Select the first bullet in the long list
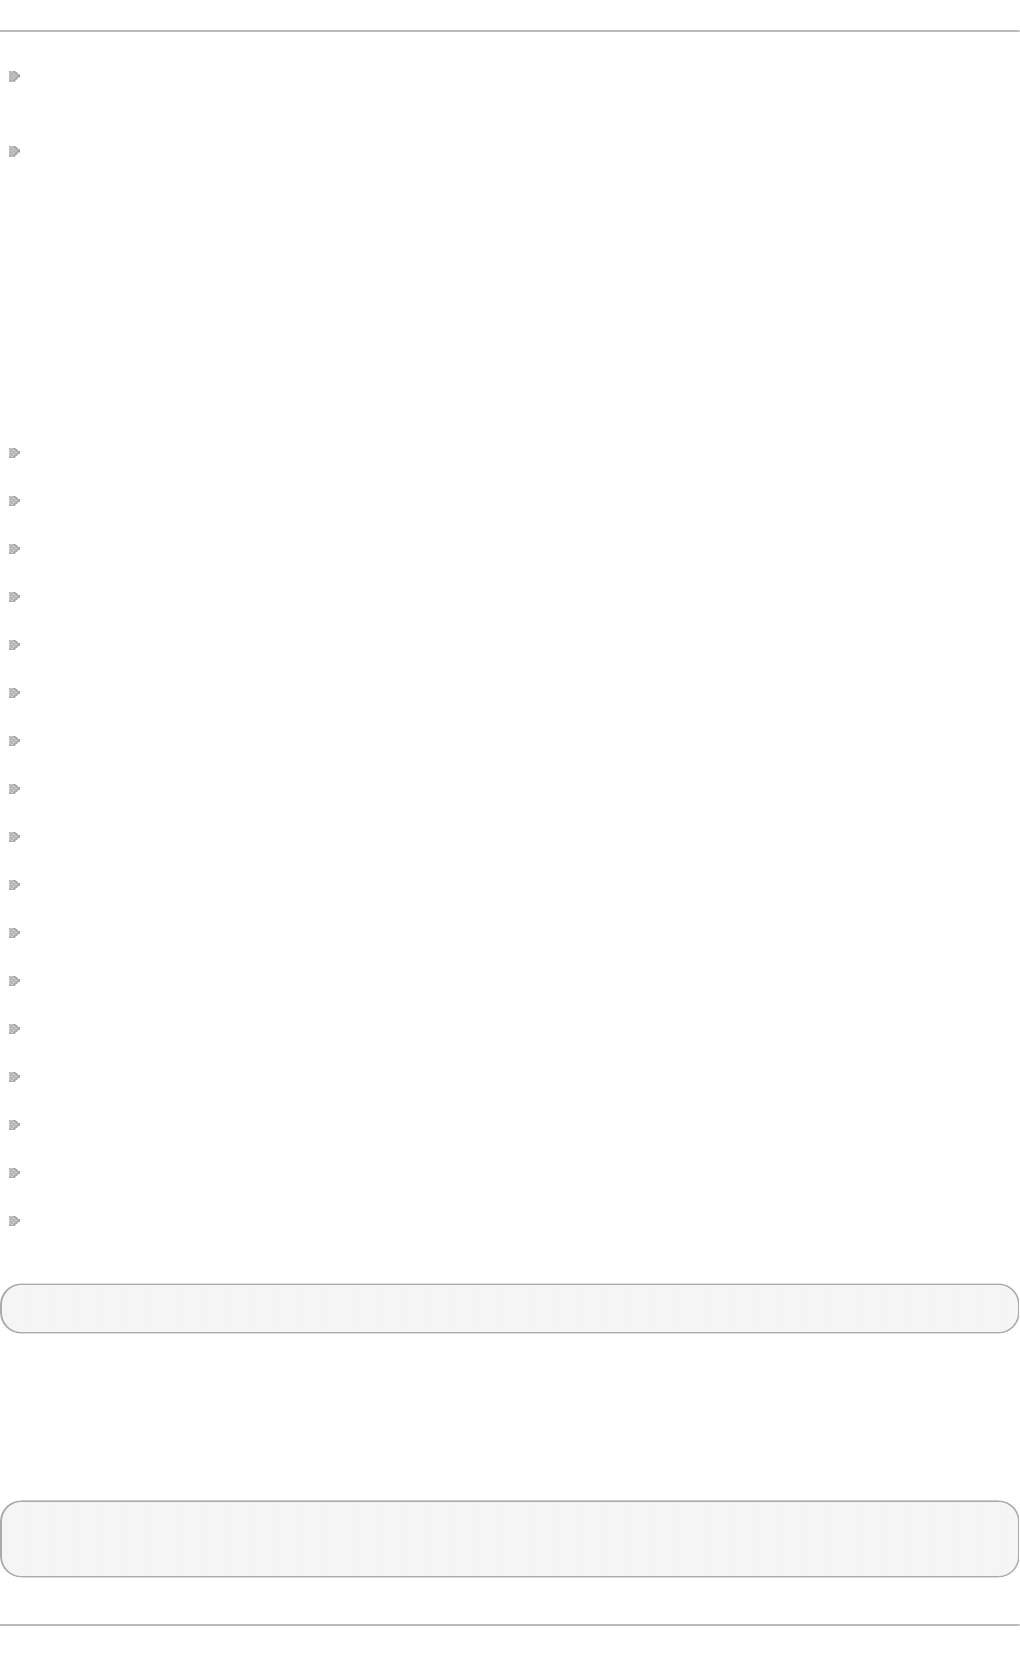1020x1656 pixels. click(14, 453)
